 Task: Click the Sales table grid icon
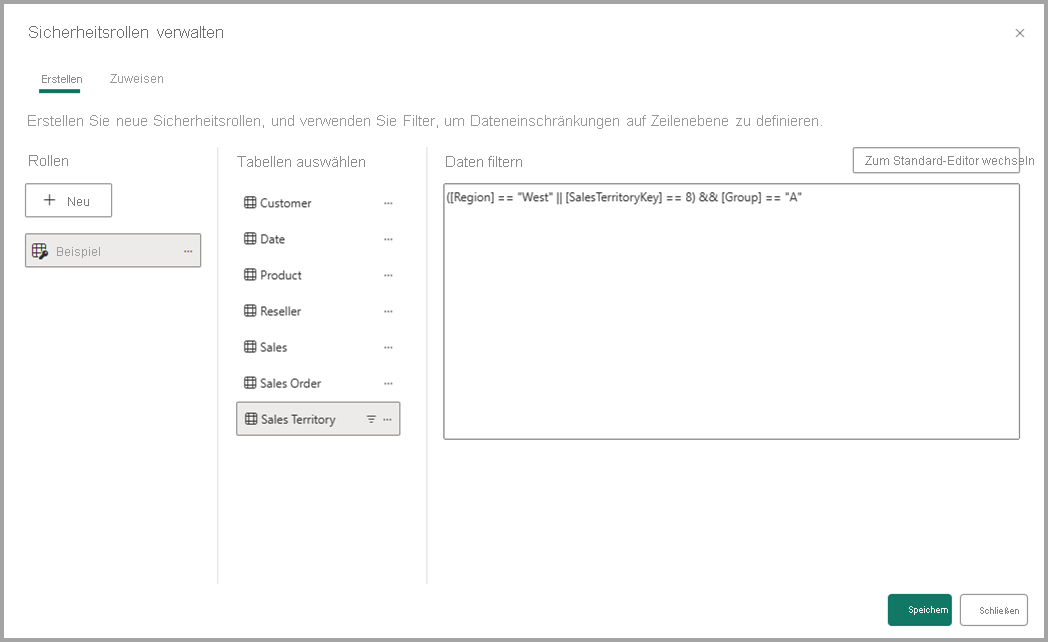[x=250, y=347]
